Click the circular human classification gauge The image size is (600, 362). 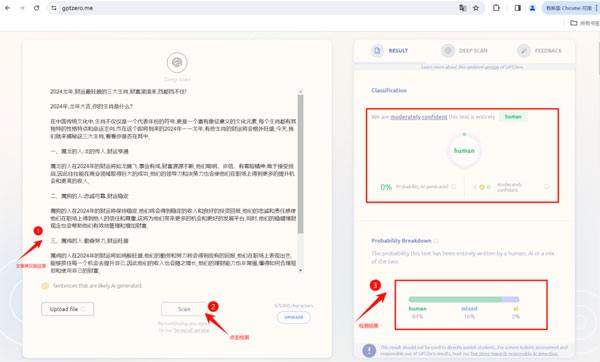pyautogui.click(x=464, y=151)
